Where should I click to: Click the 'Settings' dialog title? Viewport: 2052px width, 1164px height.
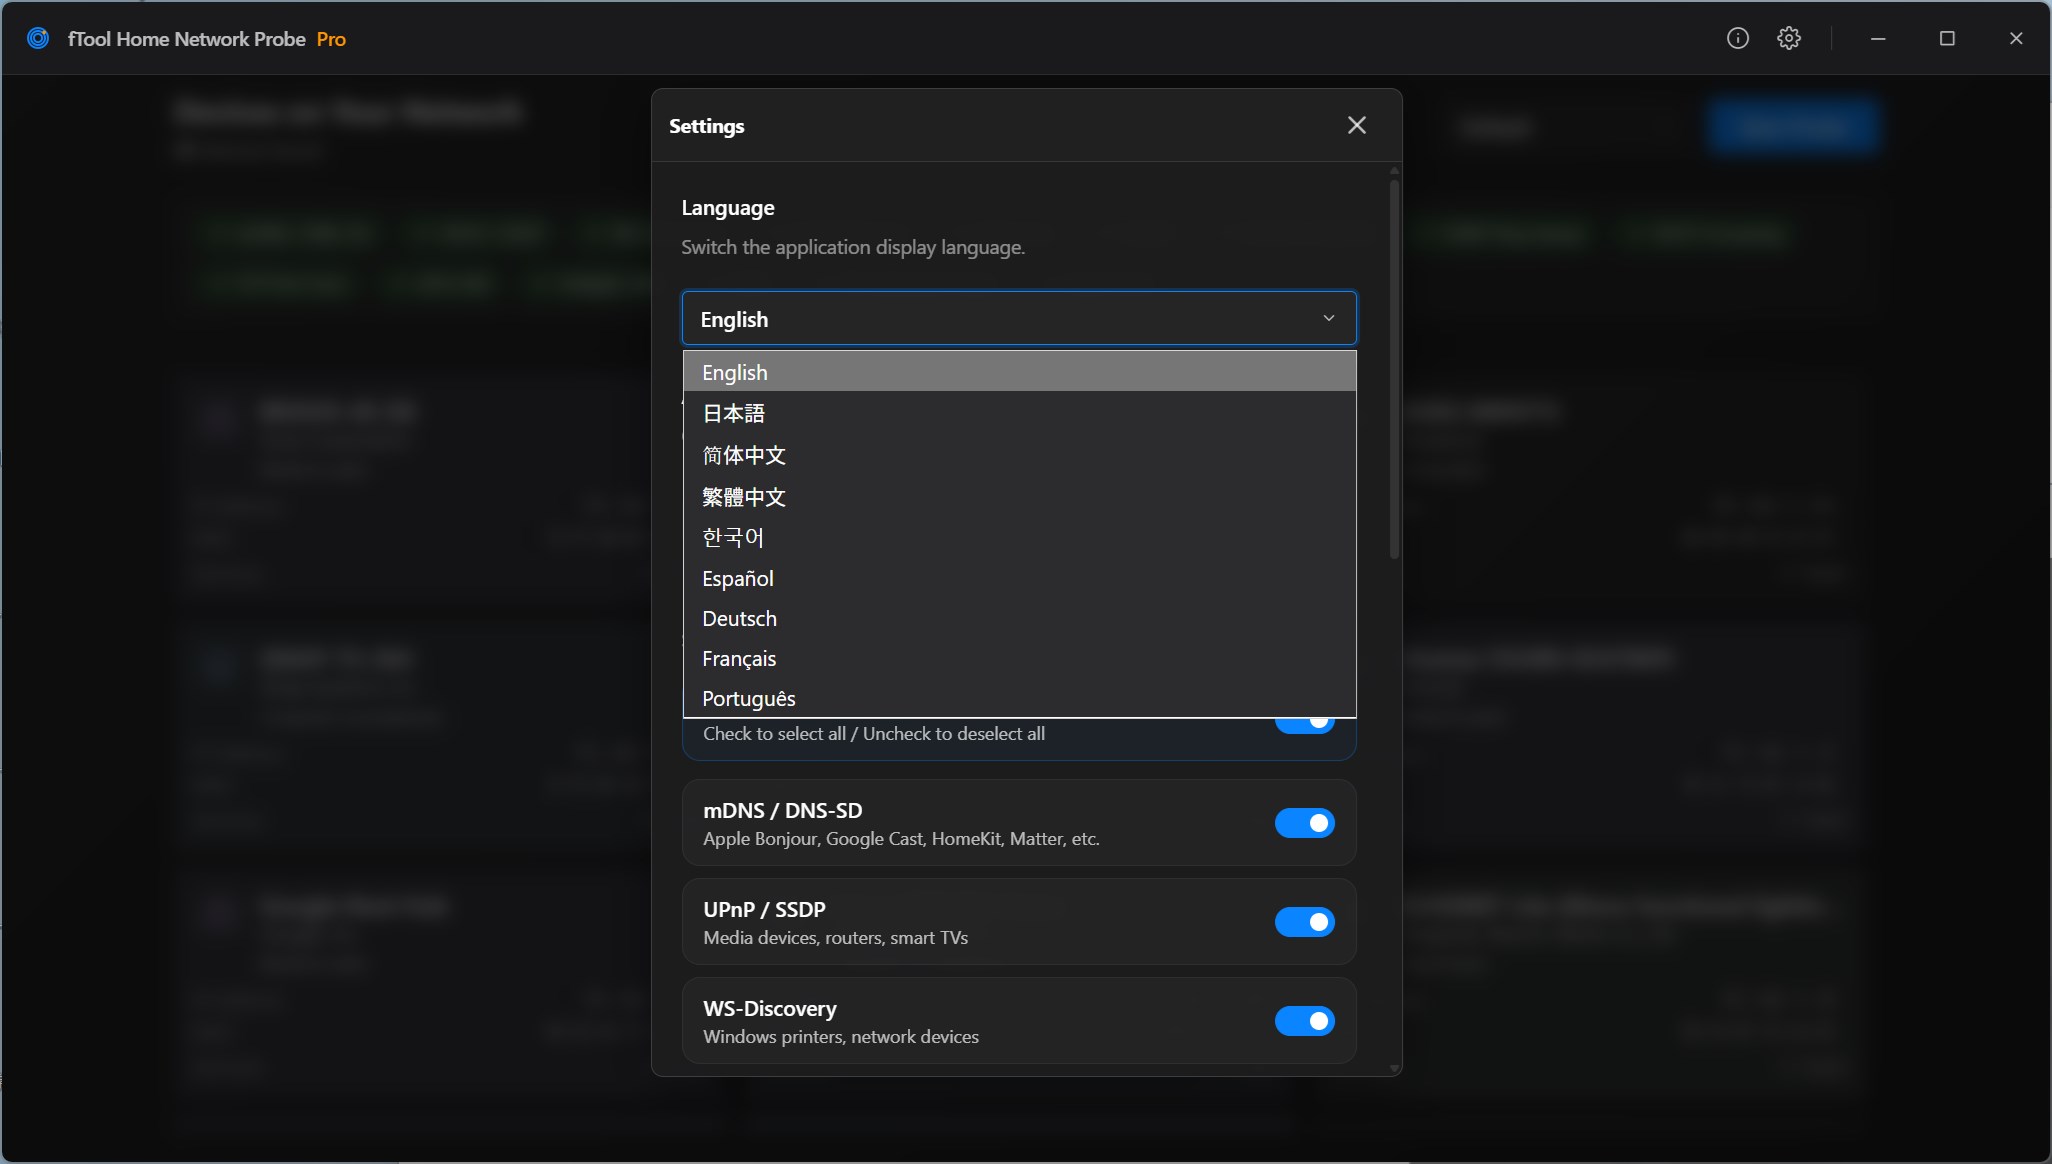click(706, 126)
